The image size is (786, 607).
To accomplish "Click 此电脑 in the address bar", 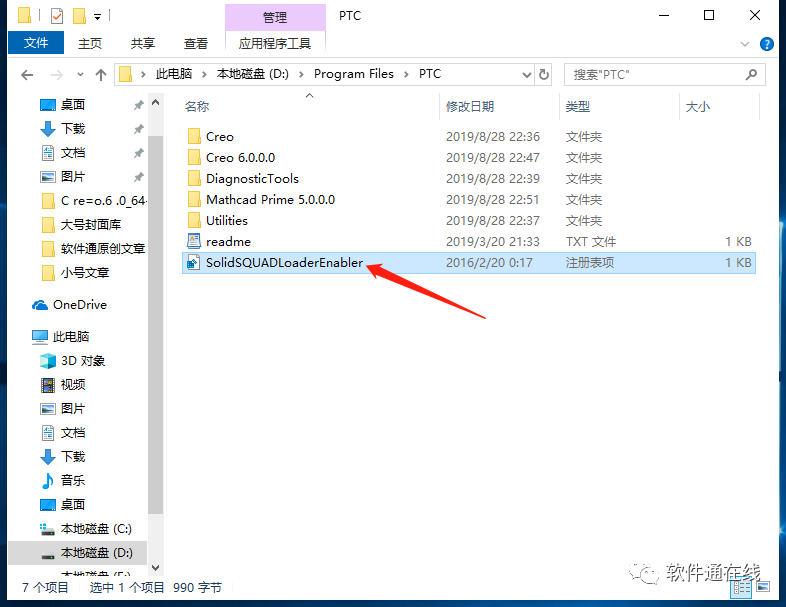I will pyautogui.click(x=173, y=74).
